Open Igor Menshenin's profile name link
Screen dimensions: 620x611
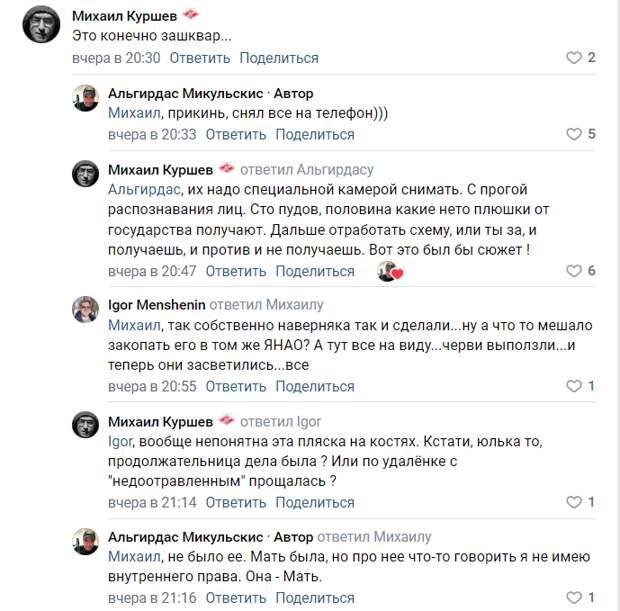coord(157,305)
